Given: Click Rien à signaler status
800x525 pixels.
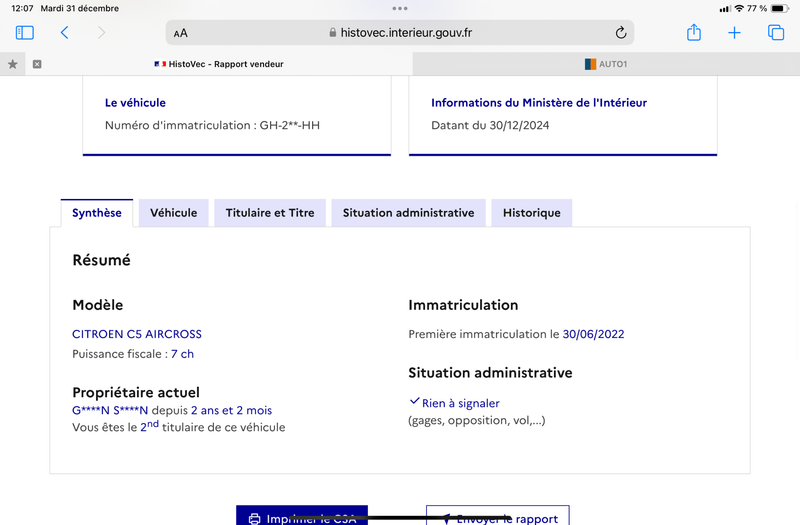Looking at the screenshot, I should click(460, 403).
